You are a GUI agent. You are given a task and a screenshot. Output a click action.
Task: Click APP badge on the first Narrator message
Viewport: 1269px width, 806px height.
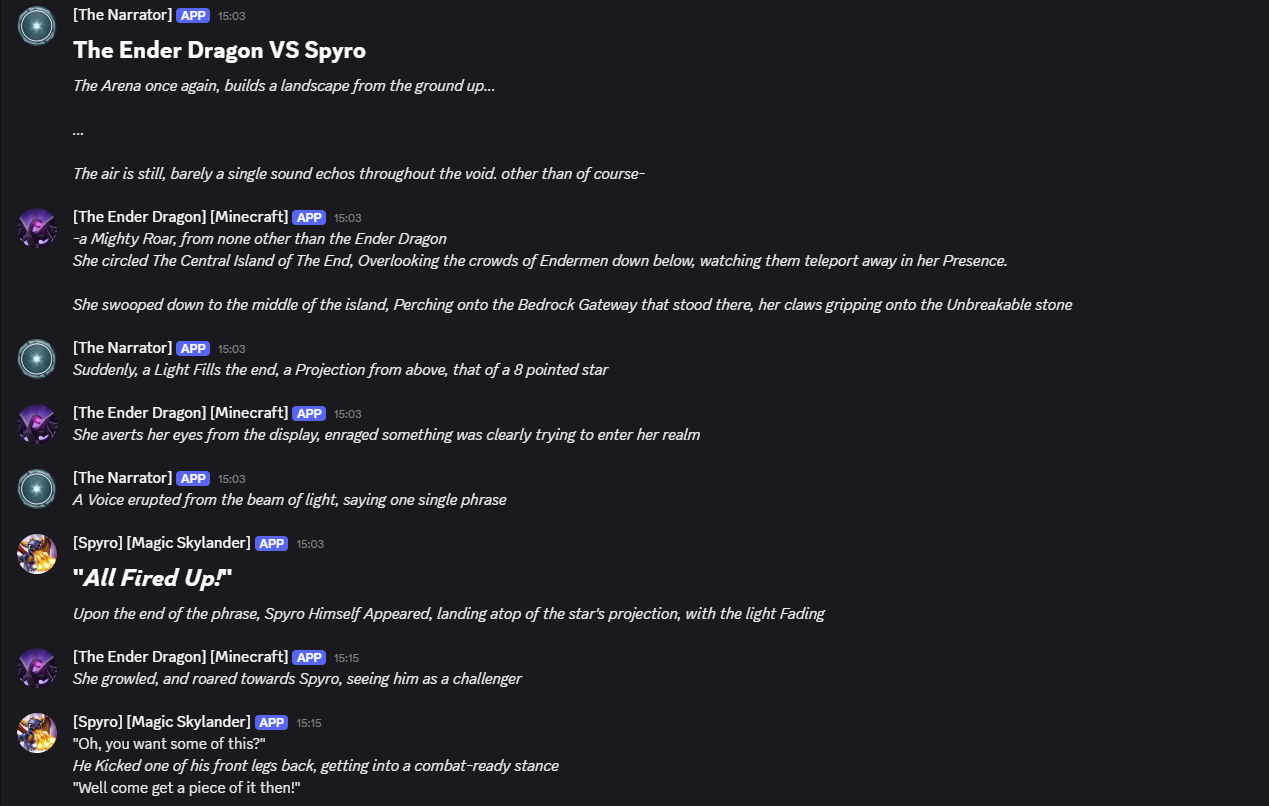click(x=193, y=16)
